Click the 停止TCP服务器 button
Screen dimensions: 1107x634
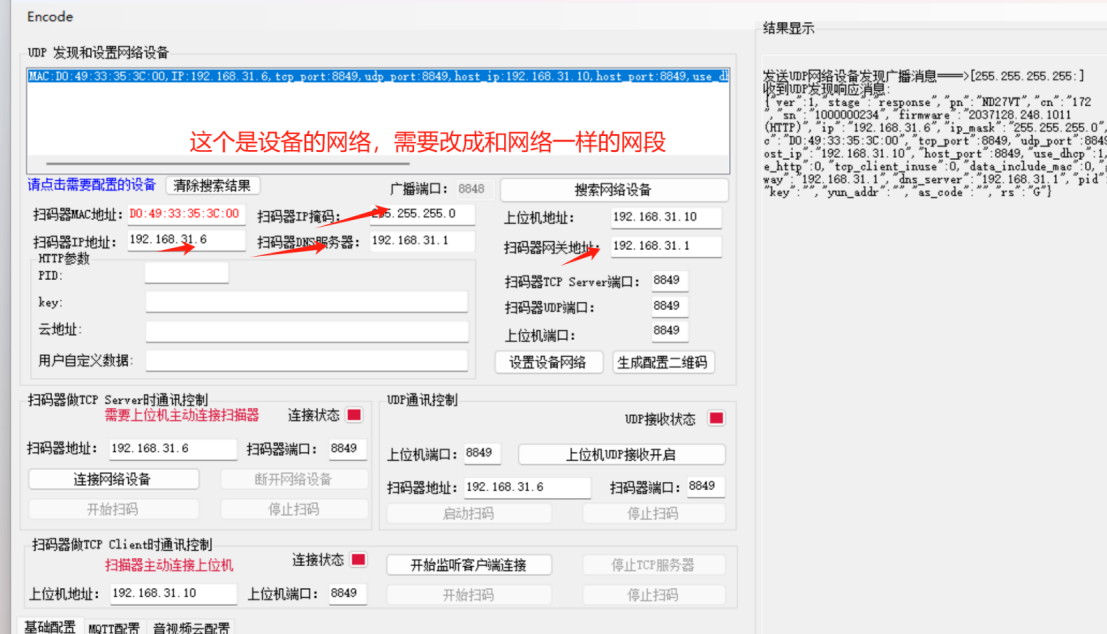653,565
